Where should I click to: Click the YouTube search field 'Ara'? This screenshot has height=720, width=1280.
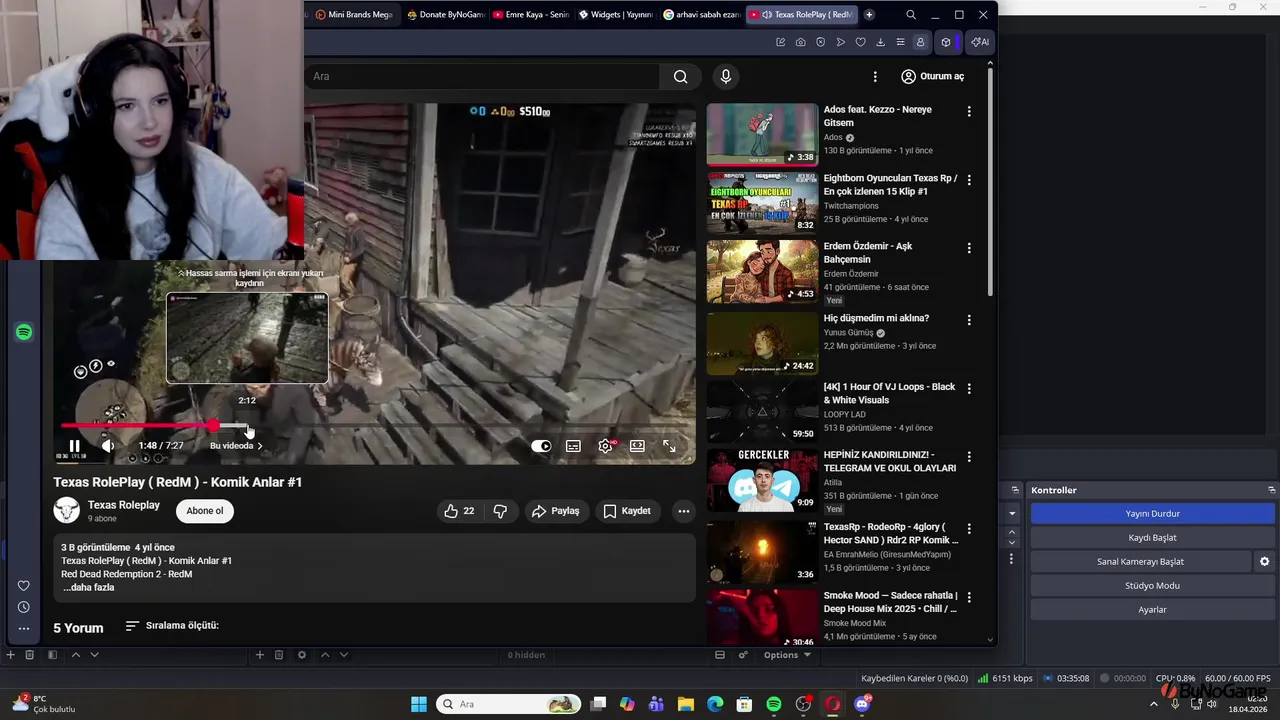[482, 76]
